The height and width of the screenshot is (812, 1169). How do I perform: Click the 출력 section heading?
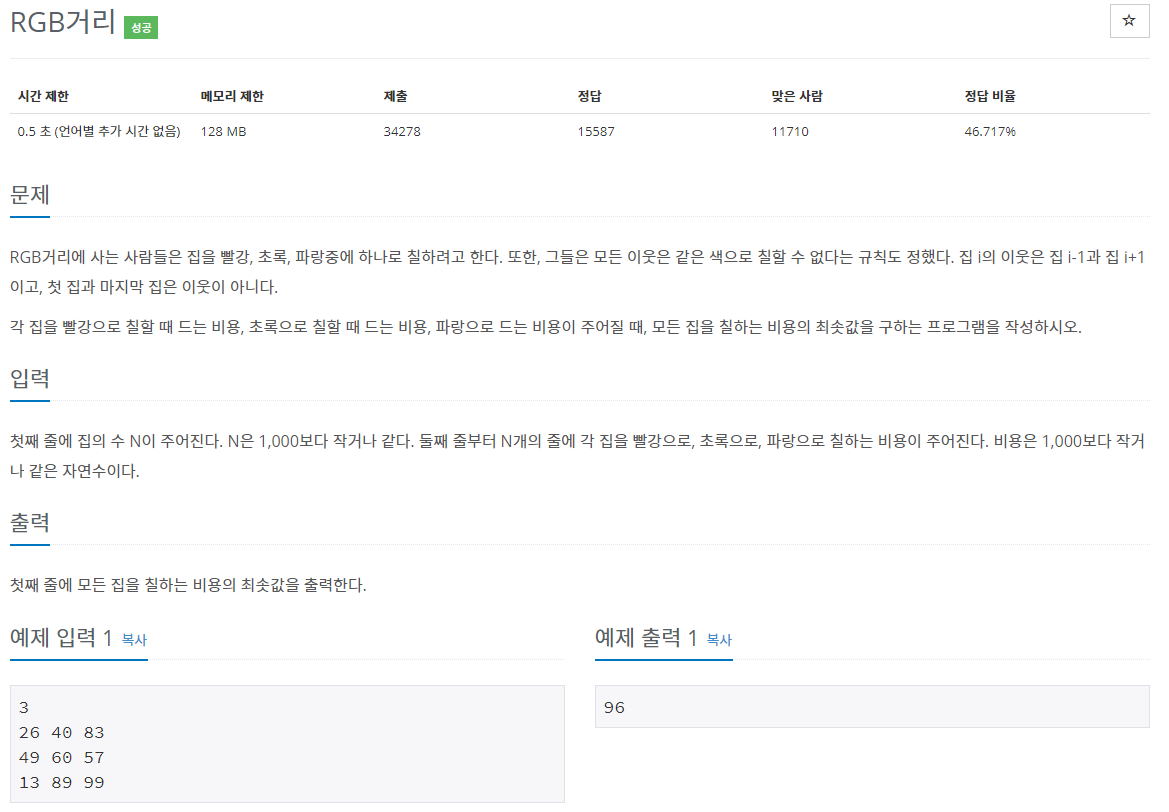pos(30,522)
